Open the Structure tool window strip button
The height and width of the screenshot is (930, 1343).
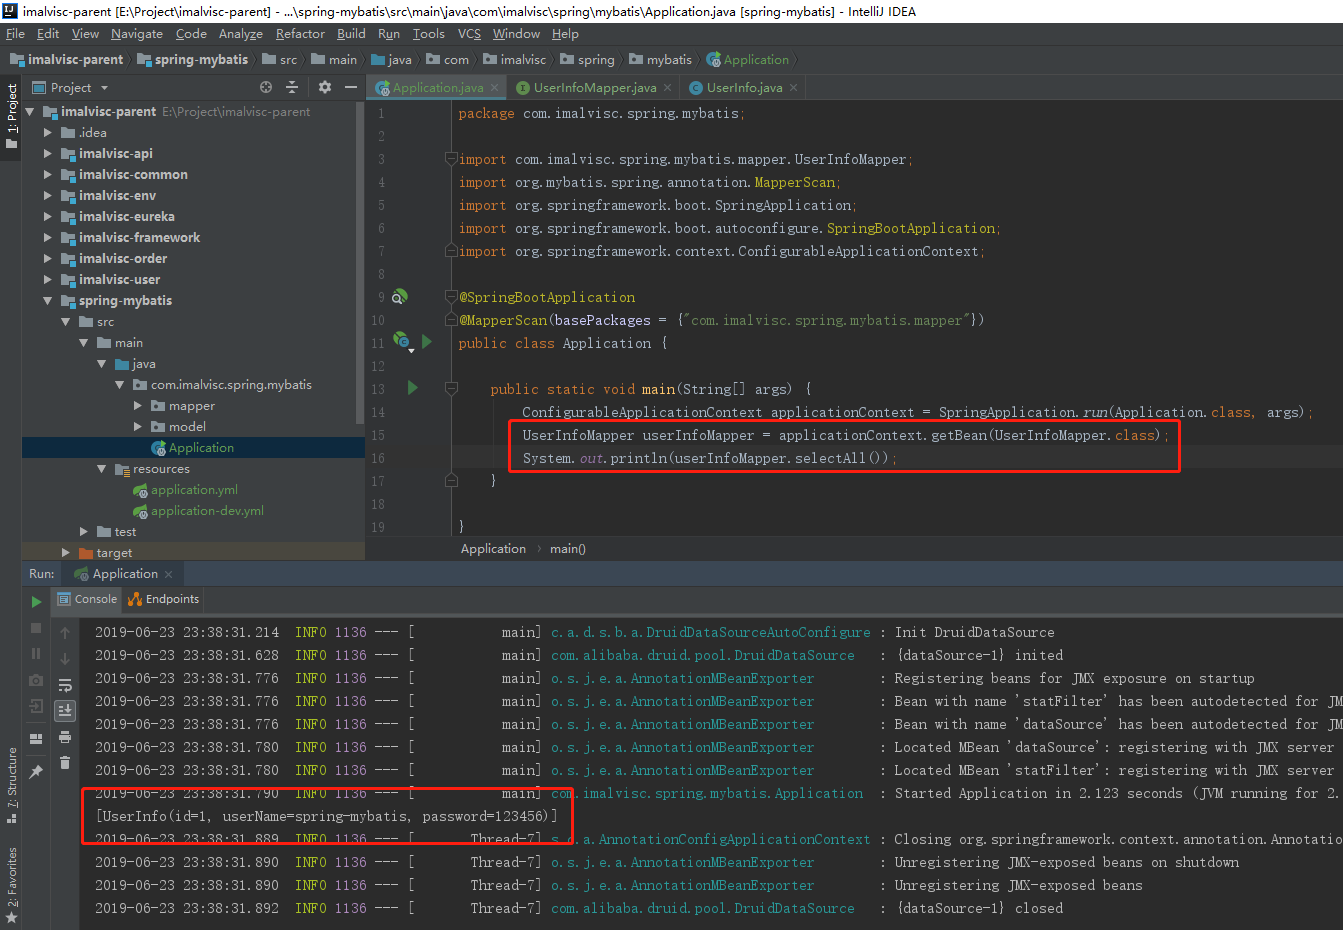11,785
